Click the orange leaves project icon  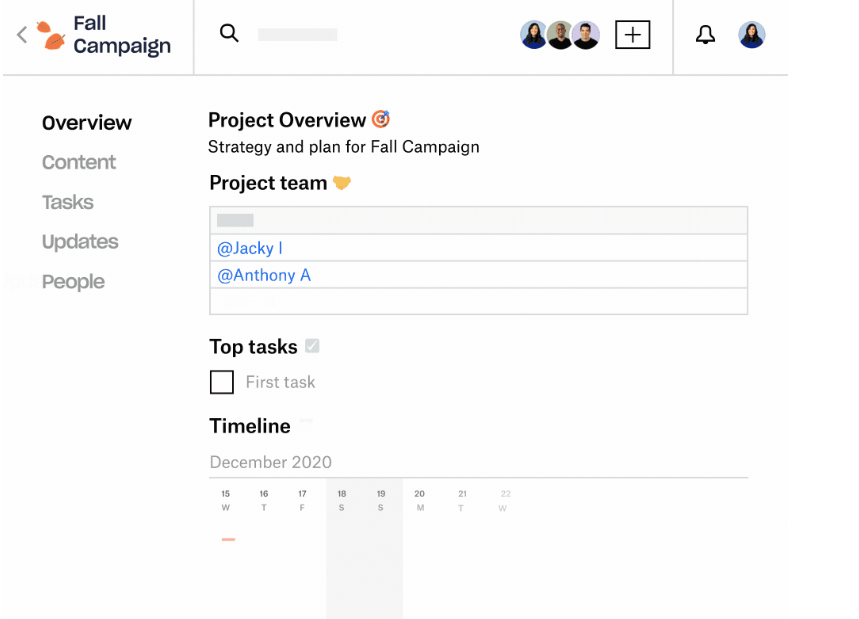pyautogui.click(x=50, y=35)
